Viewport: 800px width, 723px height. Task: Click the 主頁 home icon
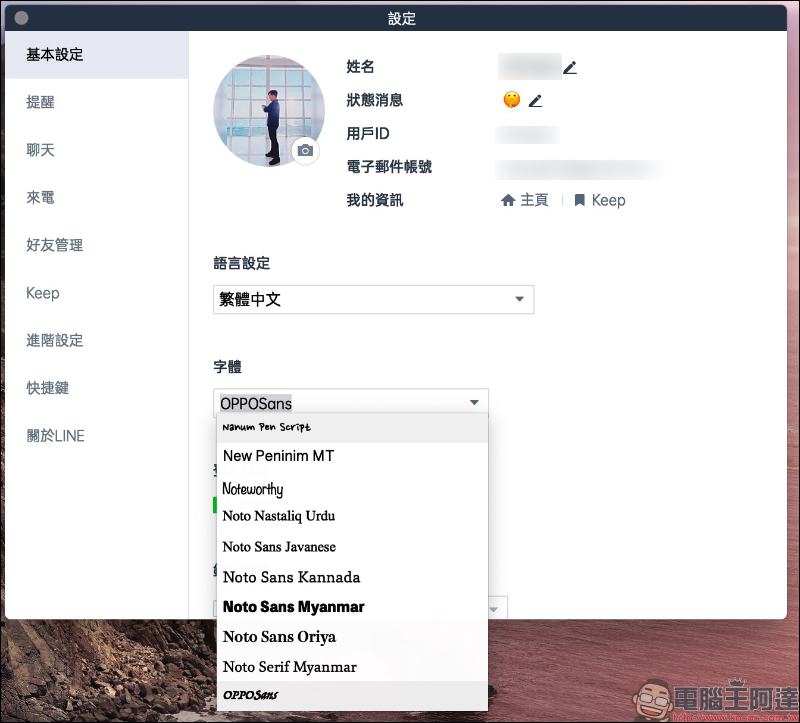[508, 200]
